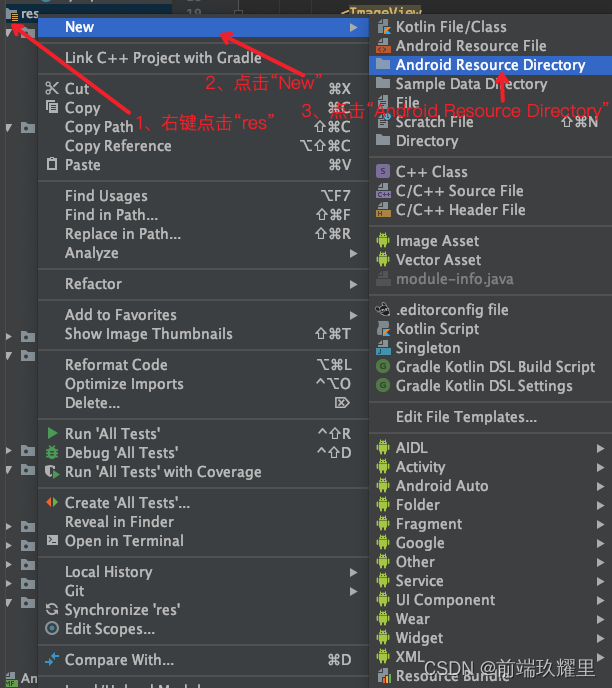Viewport: 612px width, 688px height.
Task: Click the Gradle Kotlin DSL Build Script icon
Action: click(383, 367)
